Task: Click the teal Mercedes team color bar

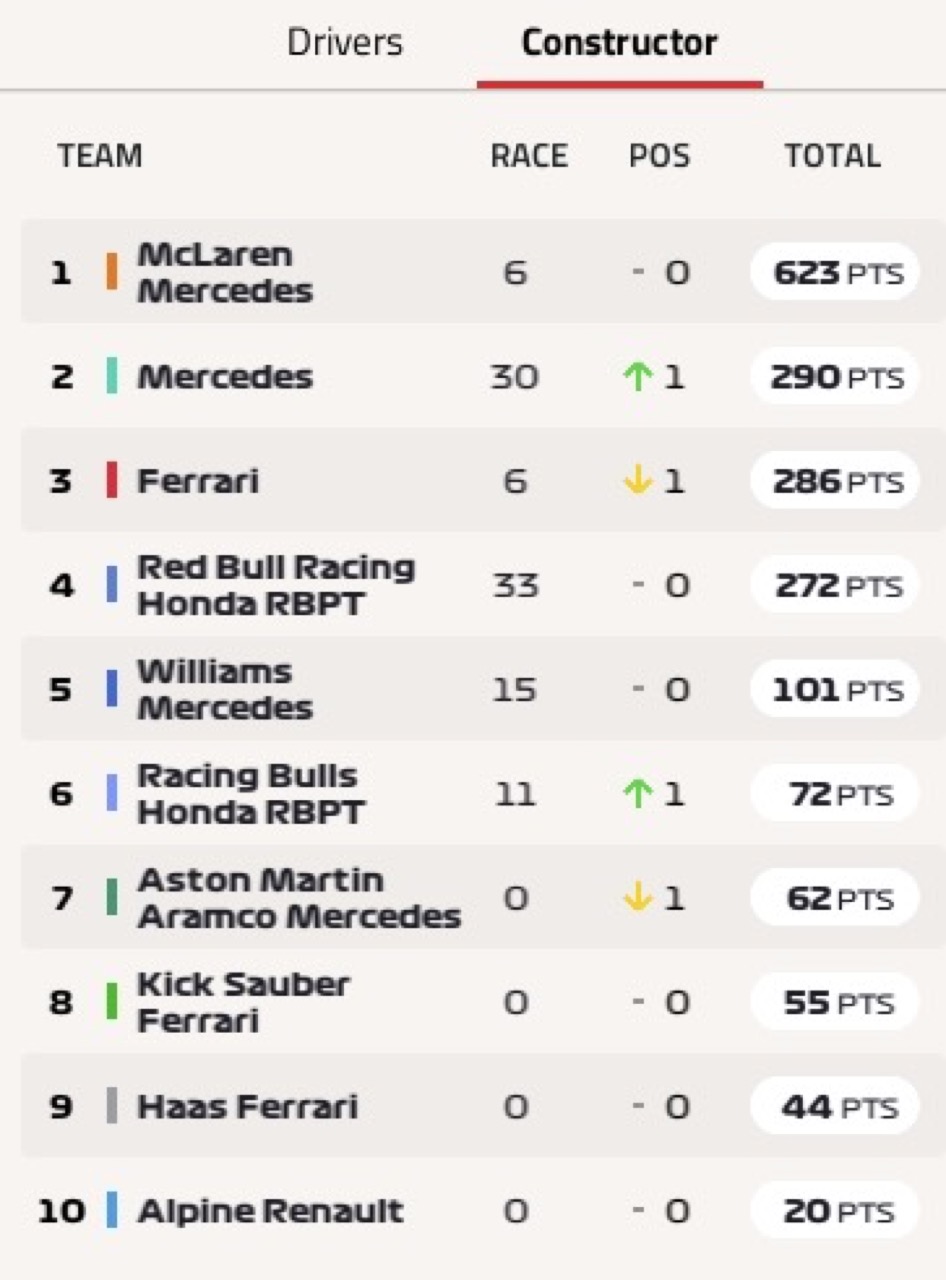Action: tap(112, 377)
